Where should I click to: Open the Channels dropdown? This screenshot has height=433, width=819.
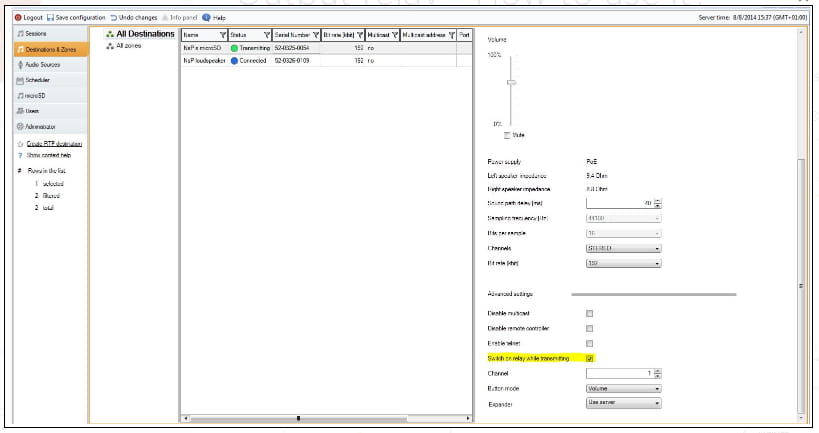click(x=623, y=249)
